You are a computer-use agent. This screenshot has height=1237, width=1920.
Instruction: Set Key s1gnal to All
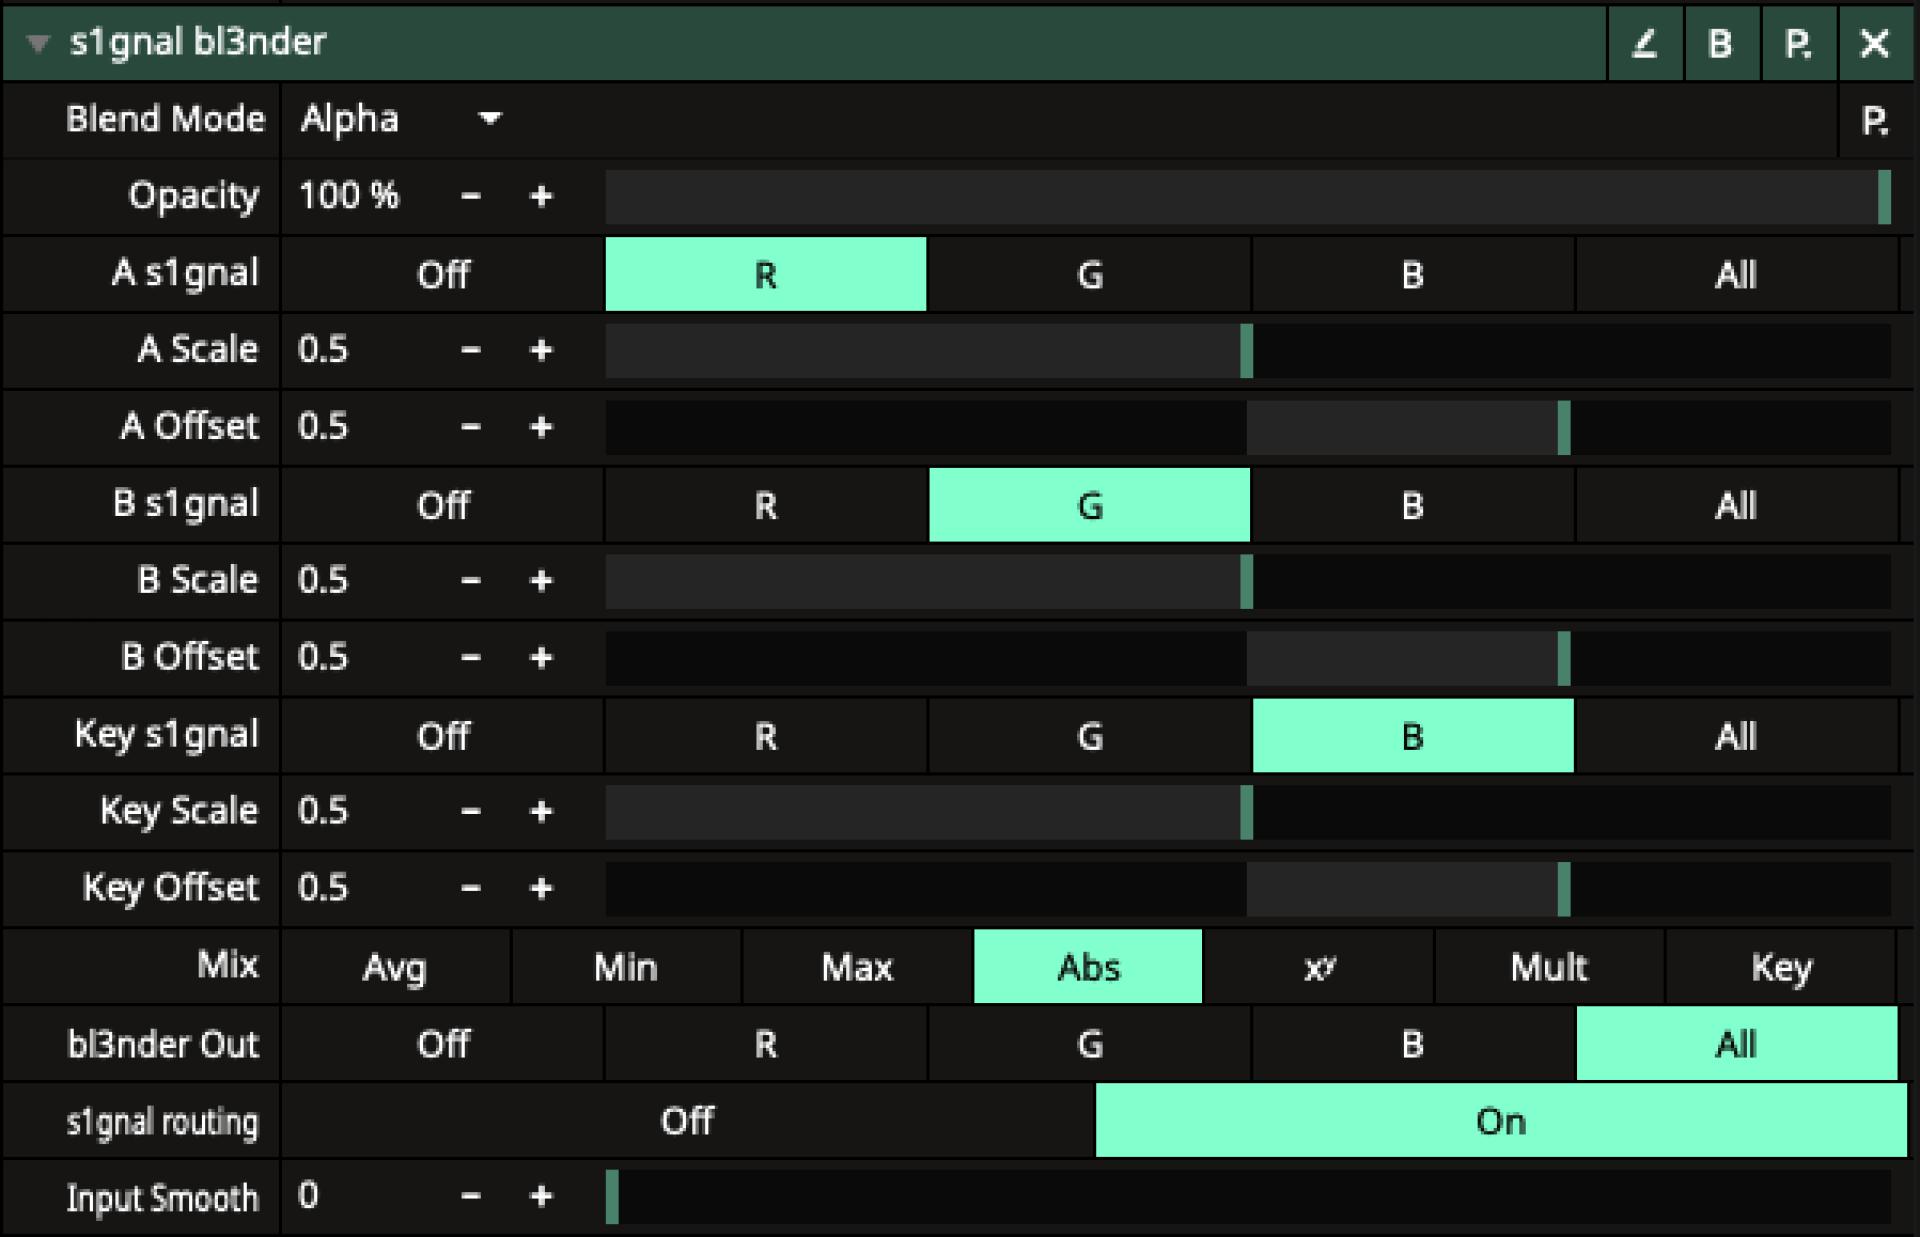pos(1735,736)
